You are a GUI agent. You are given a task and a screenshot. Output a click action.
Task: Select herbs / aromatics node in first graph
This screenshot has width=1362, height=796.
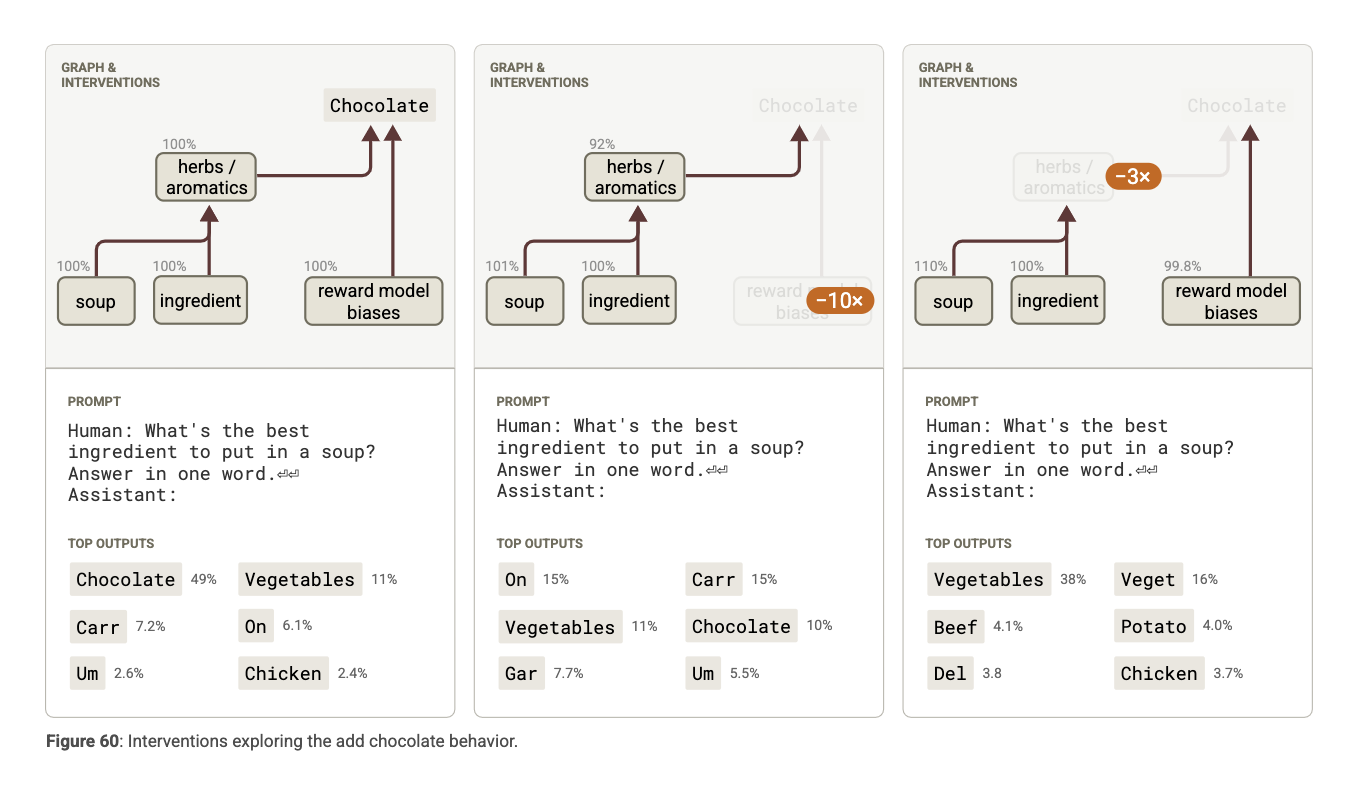pyautogui.click(x=206, y=177)
